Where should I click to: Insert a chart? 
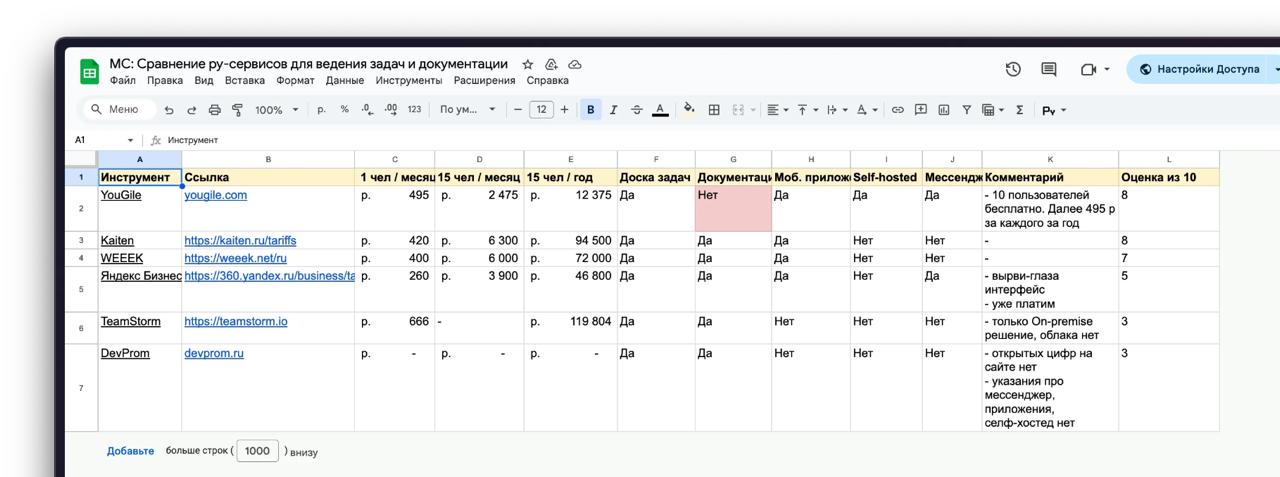pos(943,110)
